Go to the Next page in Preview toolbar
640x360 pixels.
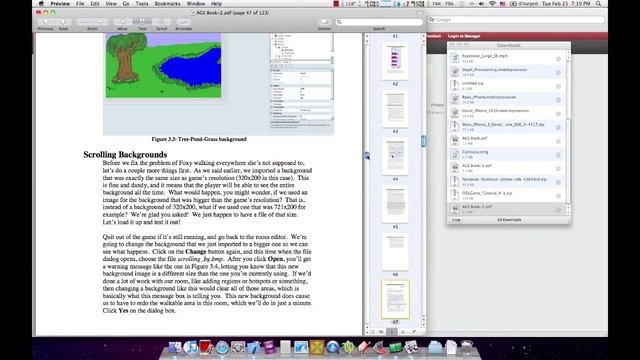coord(63,22)
